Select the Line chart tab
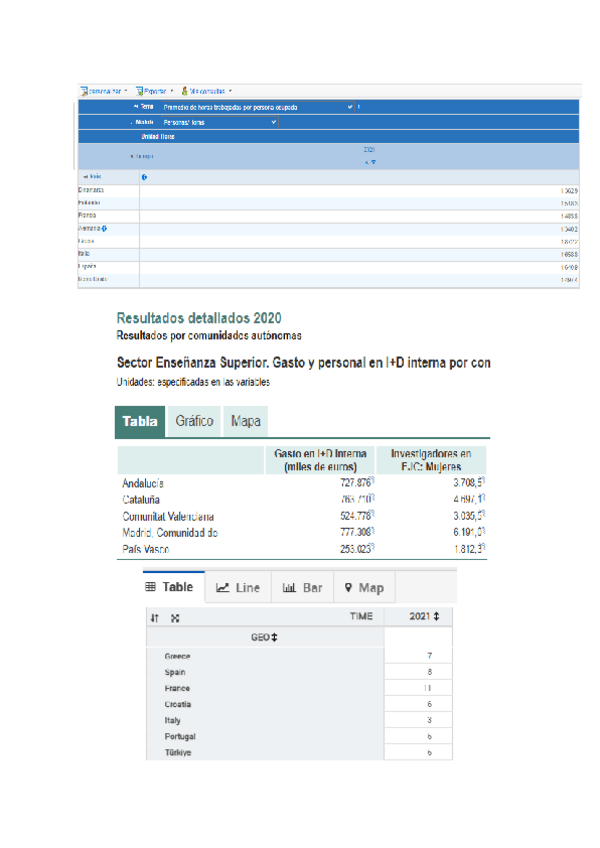The width and height of the screenshot is (600, 848). tap(238, 588)
